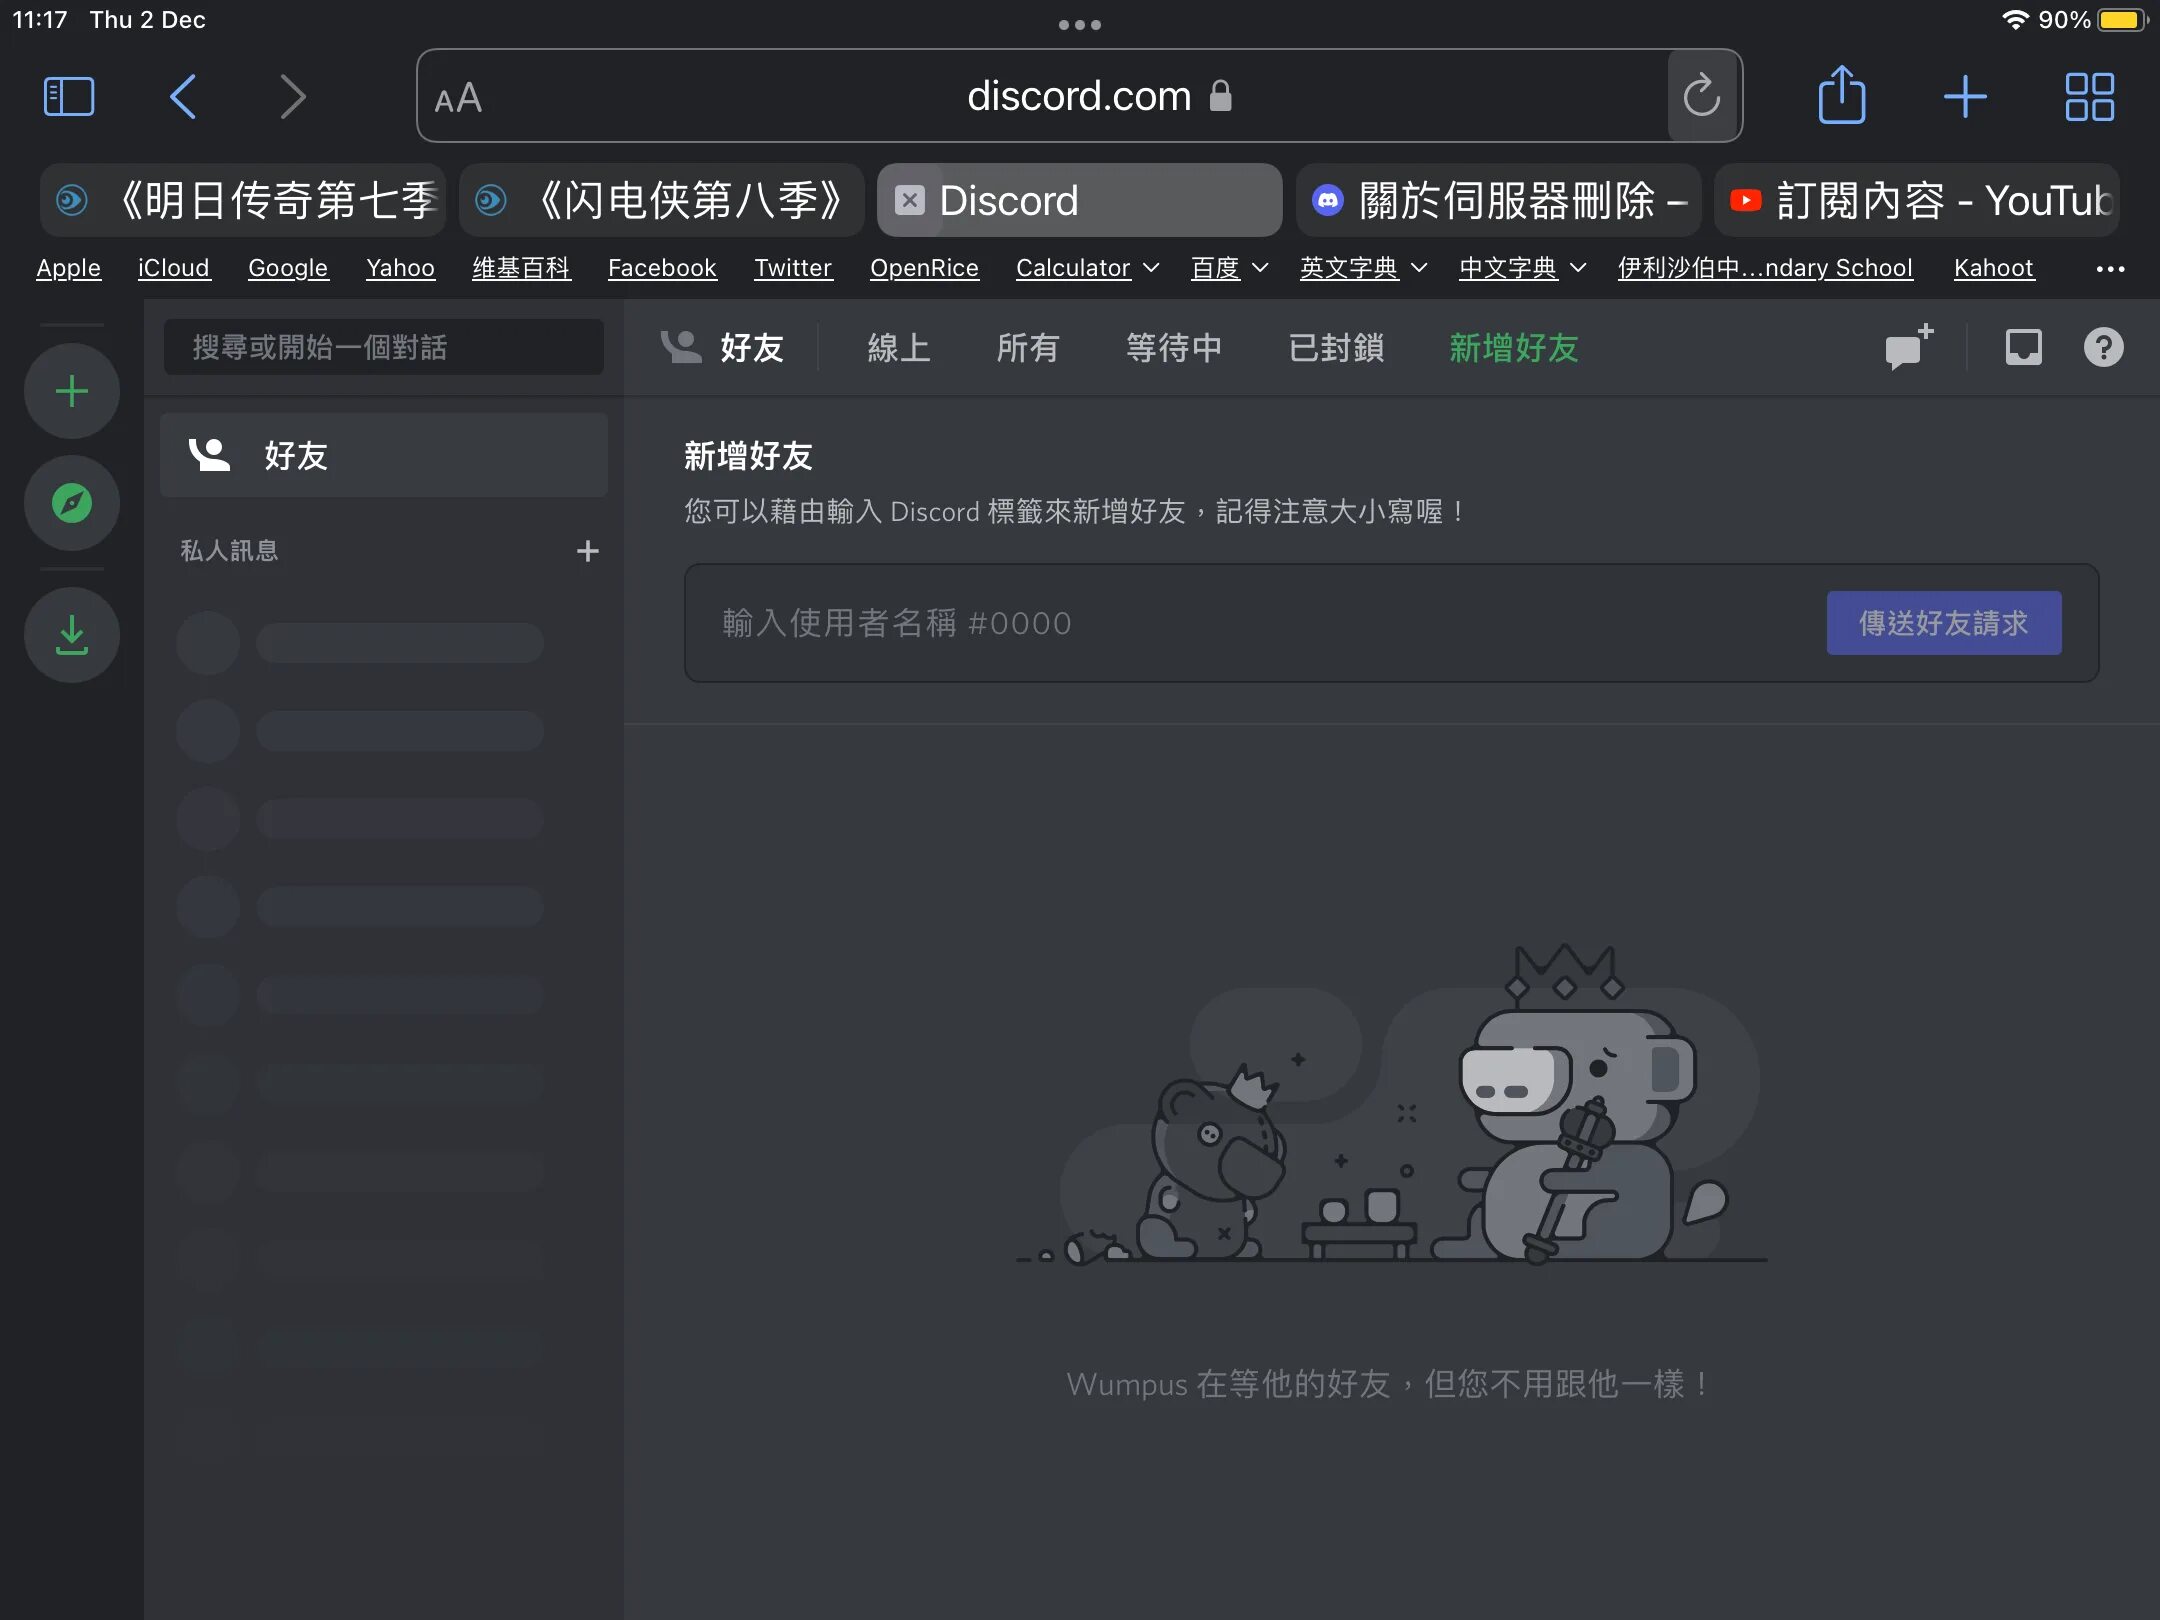Open Explore Public Servers compass icon
The image size is (2160, 1620).
[71, 503]
